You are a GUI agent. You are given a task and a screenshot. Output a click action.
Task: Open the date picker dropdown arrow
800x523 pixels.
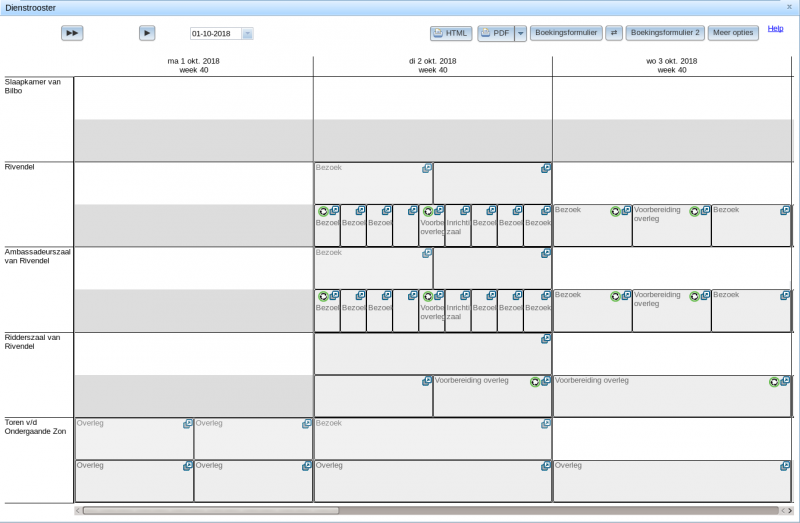click(247, 34)
